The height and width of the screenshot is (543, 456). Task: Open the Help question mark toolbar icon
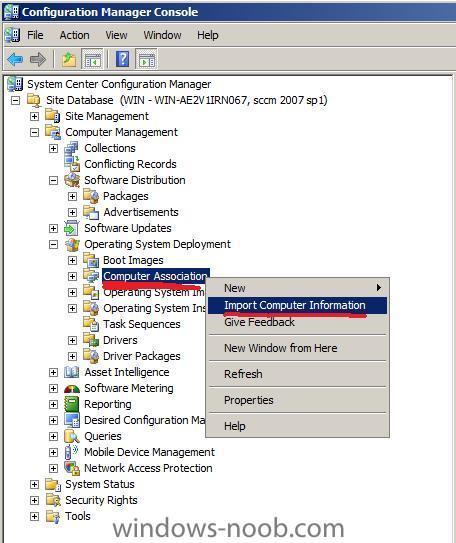pyautogui.click(x=123, y=59)
